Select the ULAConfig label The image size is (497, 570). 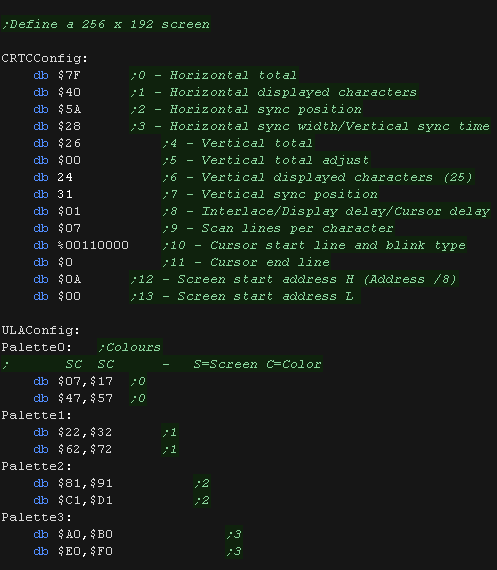(x=40, y=330)
